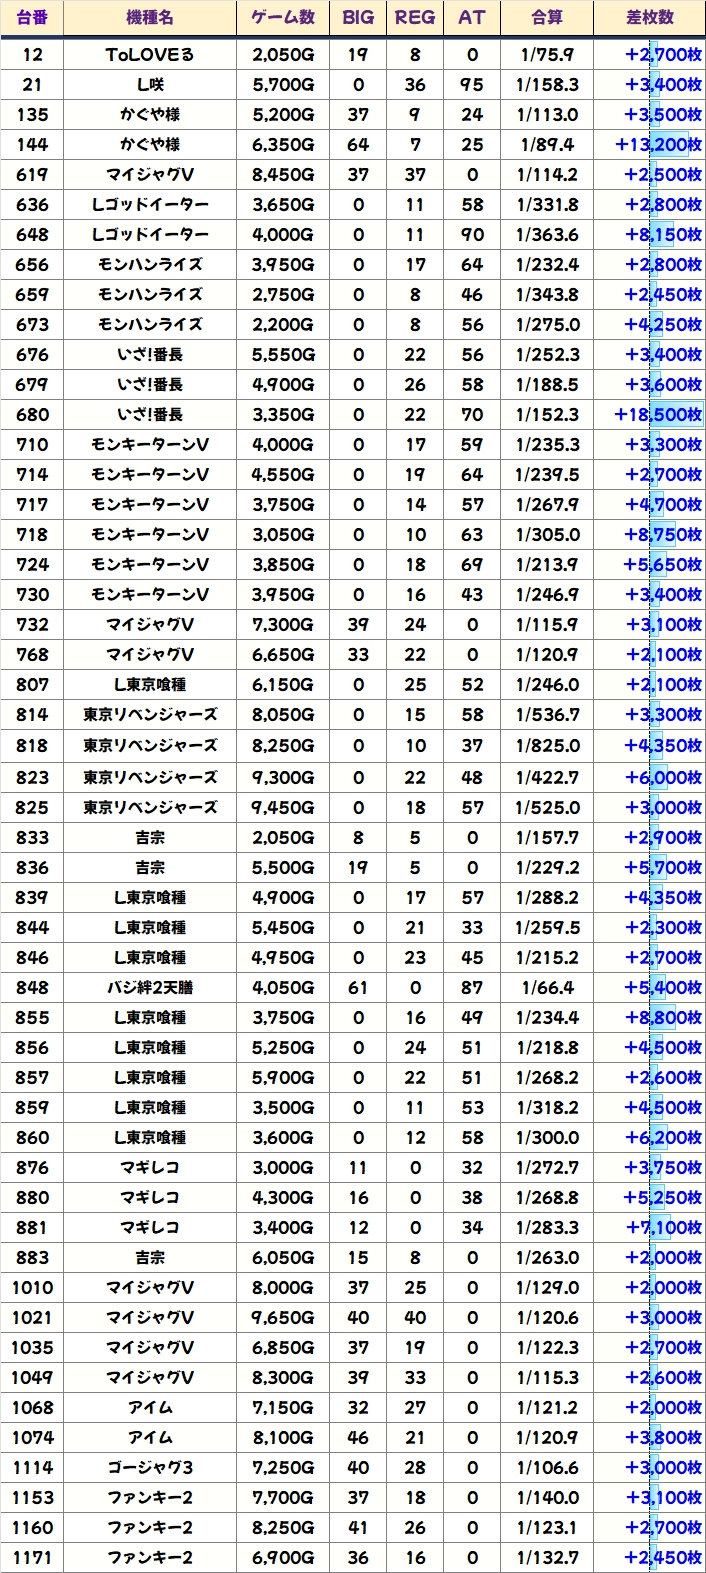Click the REG column header

tap(415, 18)
